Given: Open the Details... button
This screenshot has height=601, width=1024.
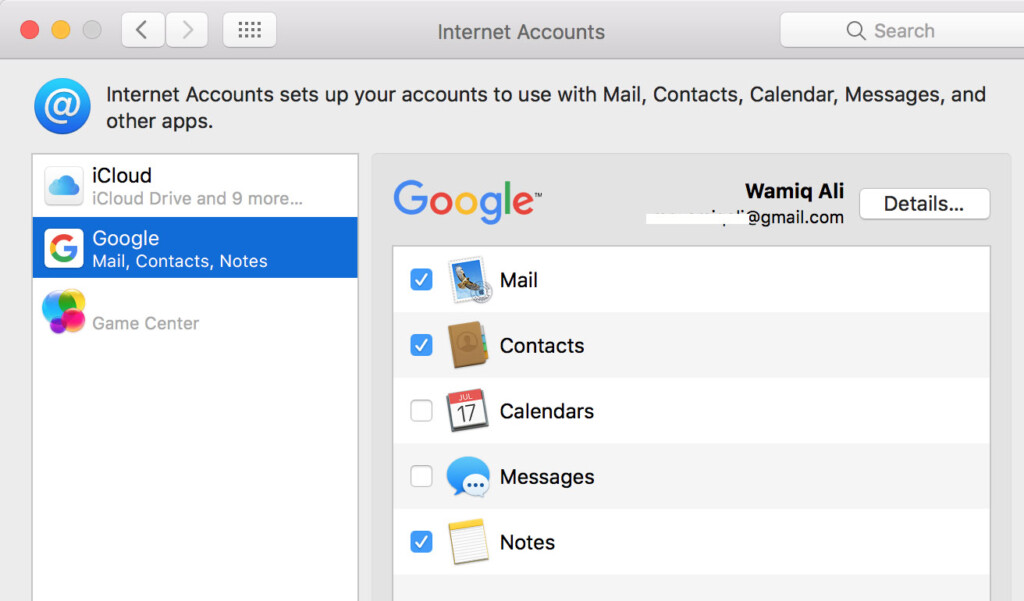Looking at the screenshot, I should coord(924,204).
